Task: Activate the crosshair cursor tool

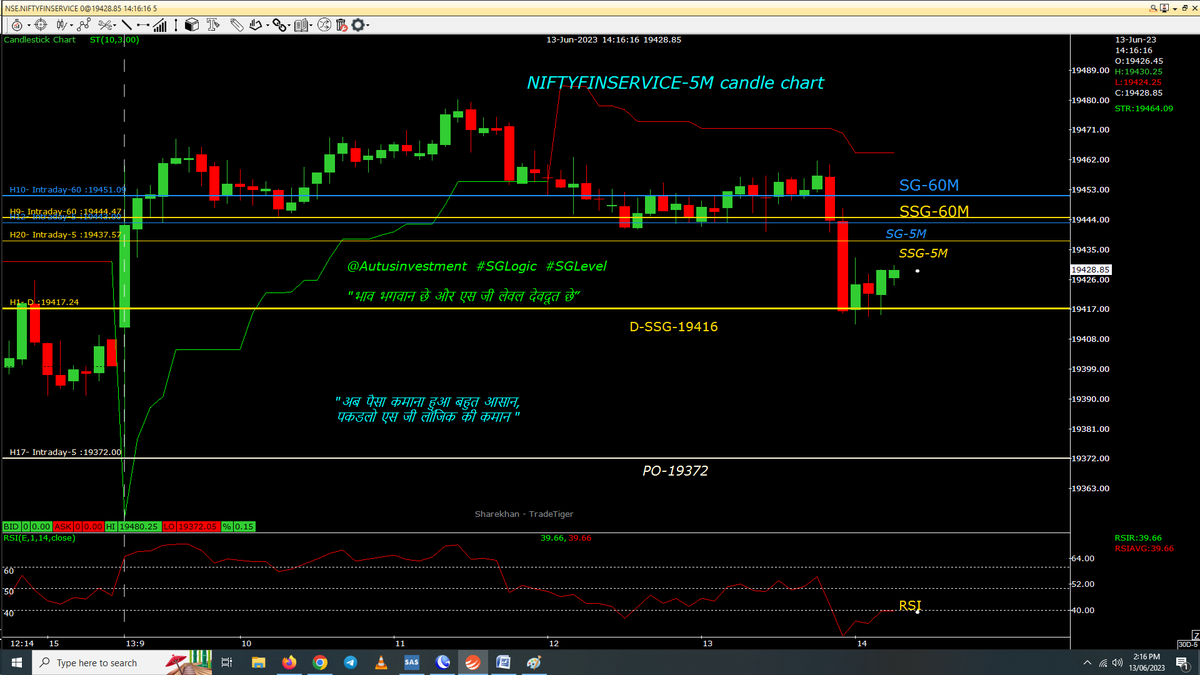Action: point(40,25)
